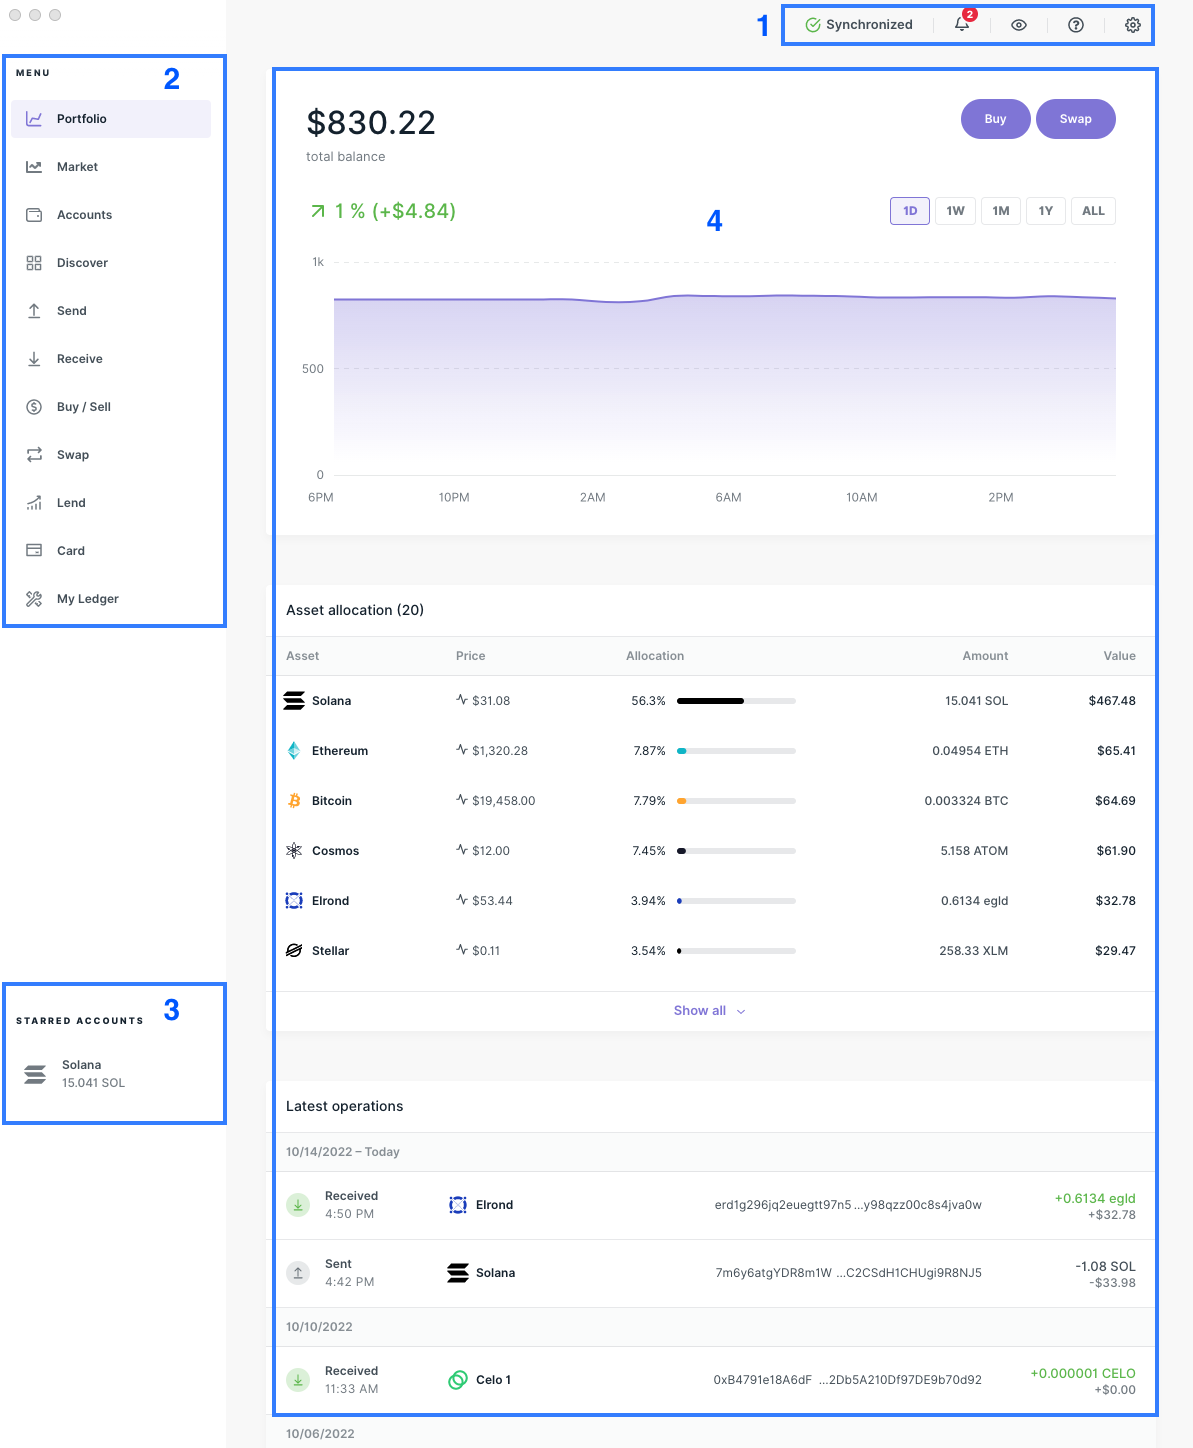The width and height of the screenshot is (1193, 1448).
Task: Click the Send up-arrow icon
Action: (x=34, y=311)
